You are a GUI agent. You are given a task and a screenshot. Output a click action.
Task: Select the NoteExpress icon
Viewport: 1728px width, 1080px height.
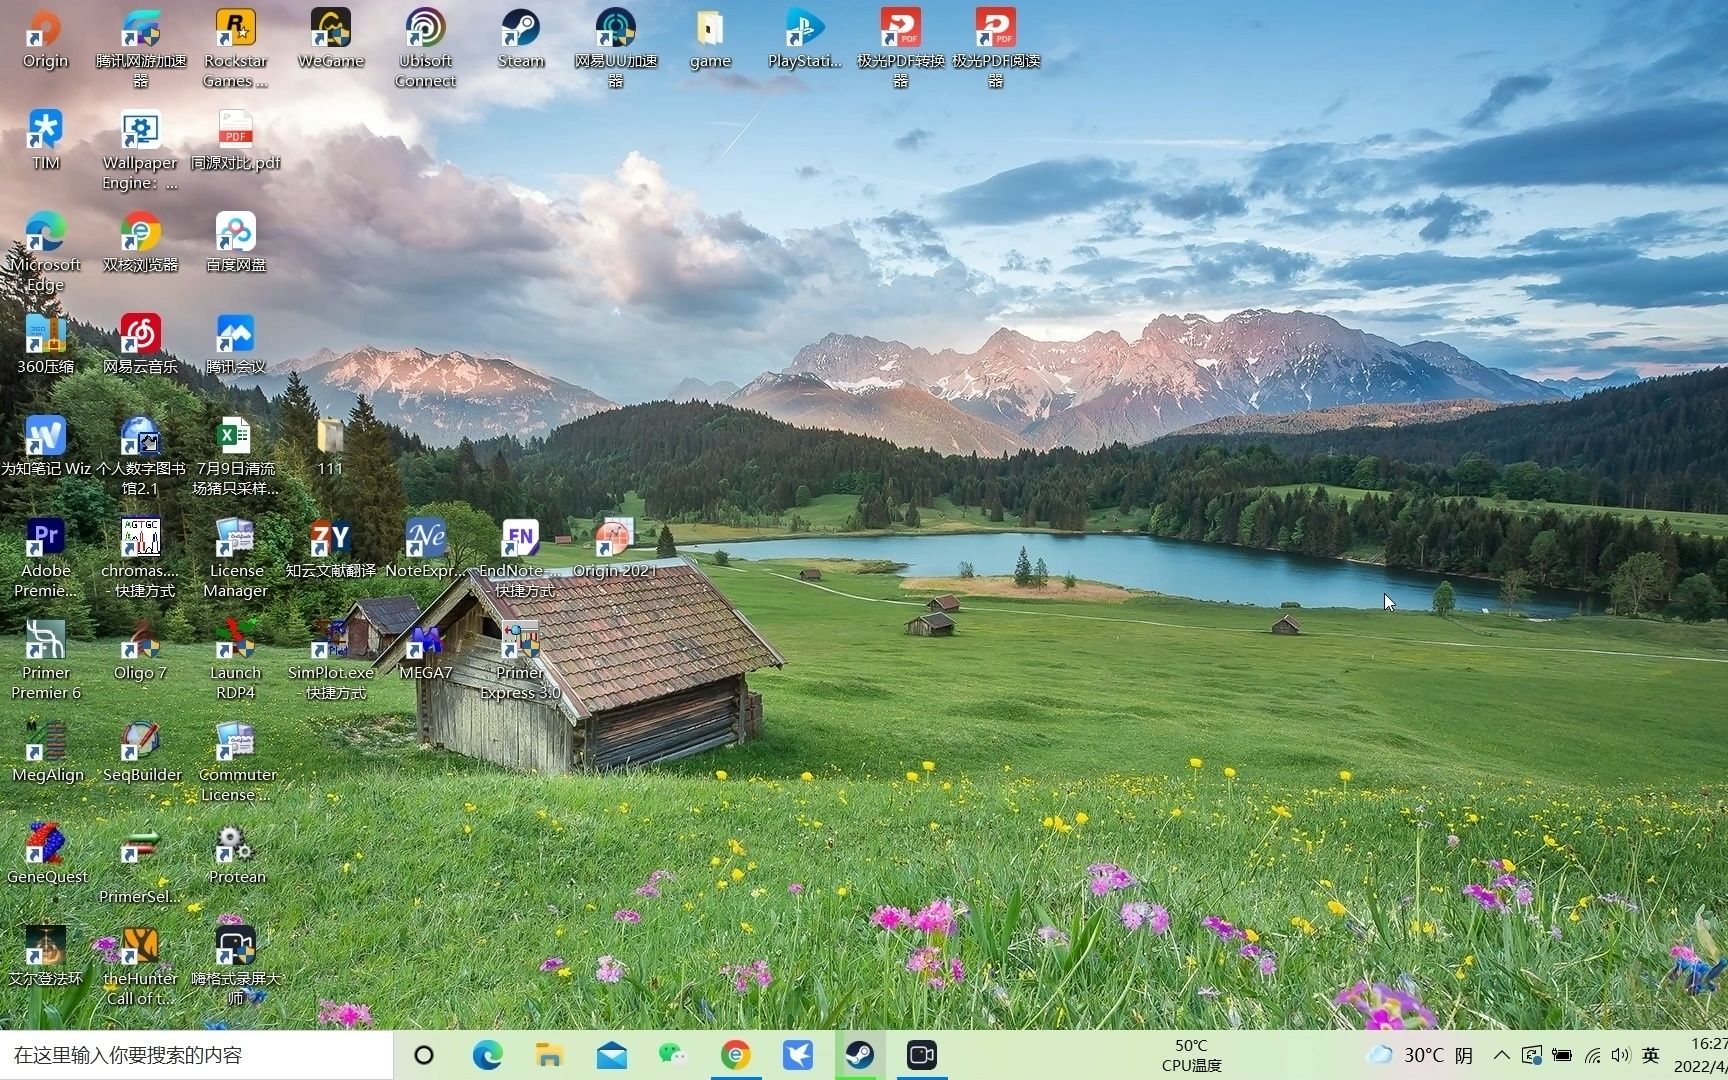point(425,548)
